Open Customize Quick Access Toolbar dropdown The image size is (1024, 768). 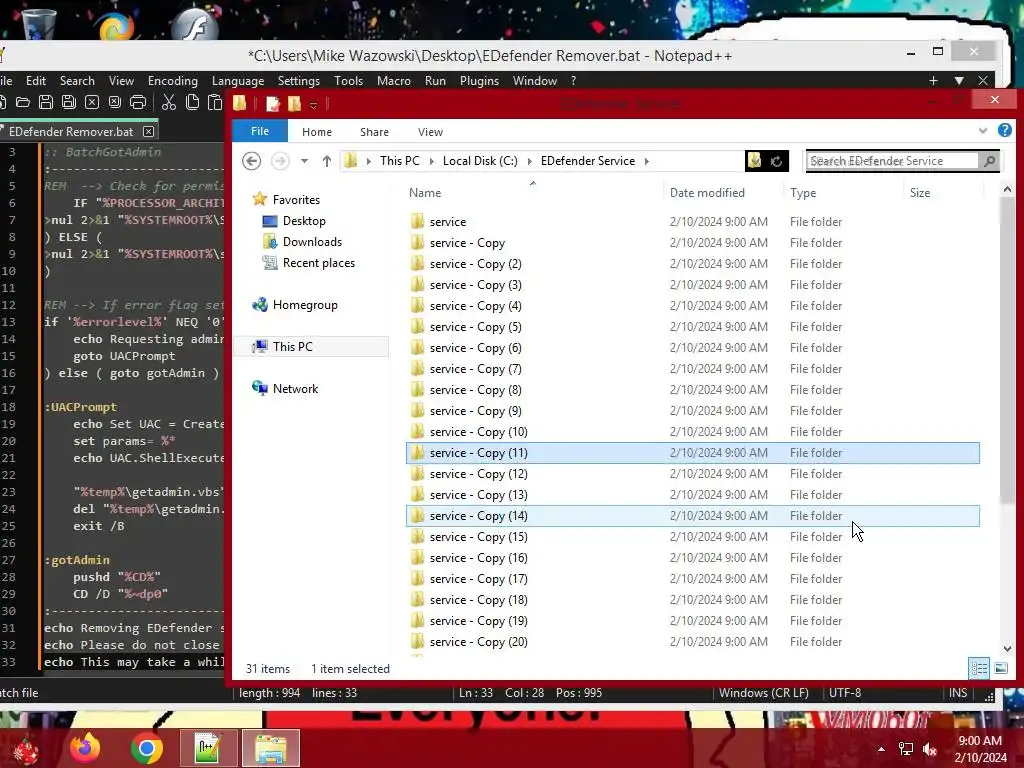313,104
